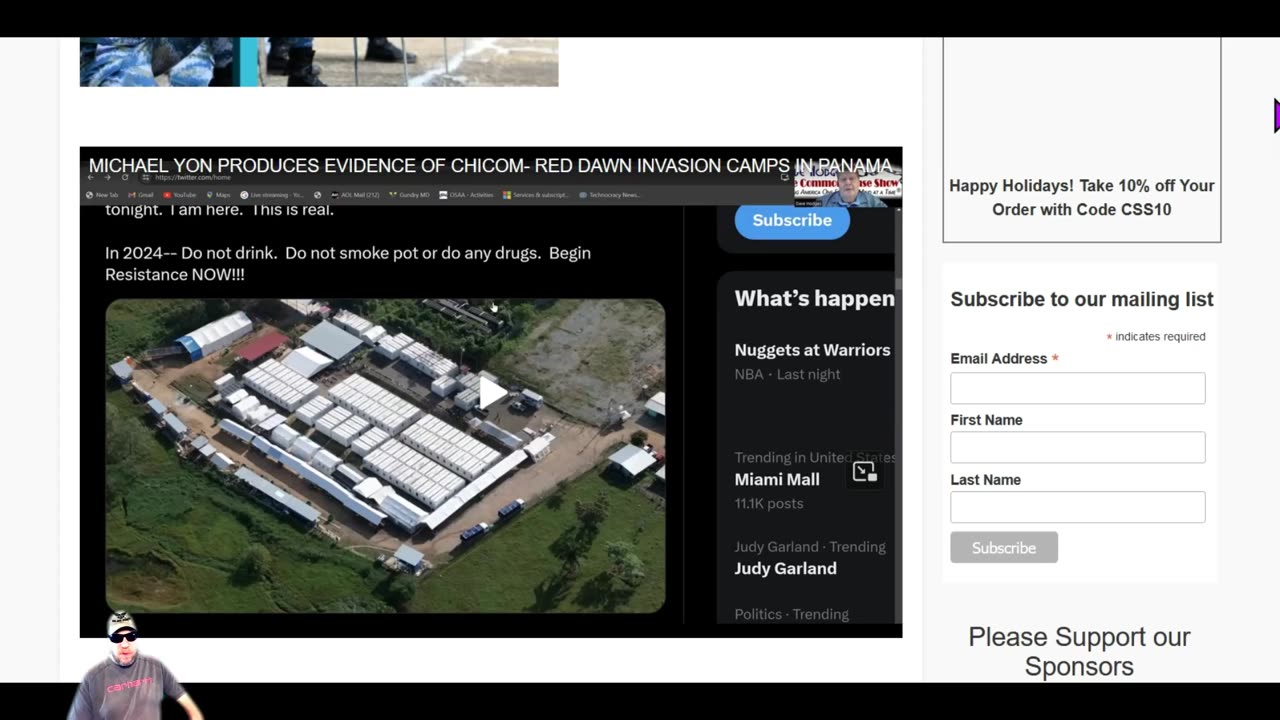
Task: Open the New Tab bookmark
Action: (x=102, y=195)
